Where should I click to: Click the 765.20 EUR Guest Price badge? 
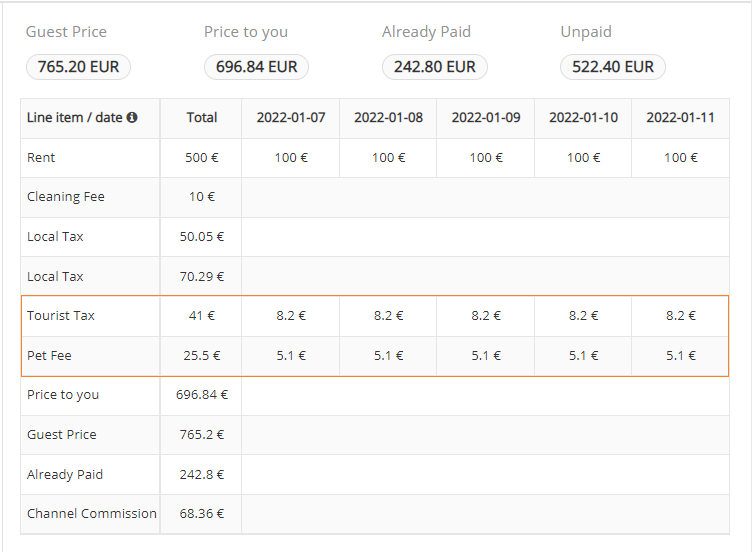coord(78,67)
